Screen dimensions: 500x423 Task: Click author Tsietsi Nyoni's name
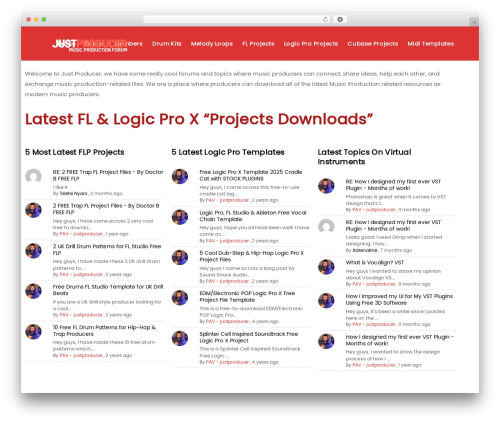click(x=73, y=194)
